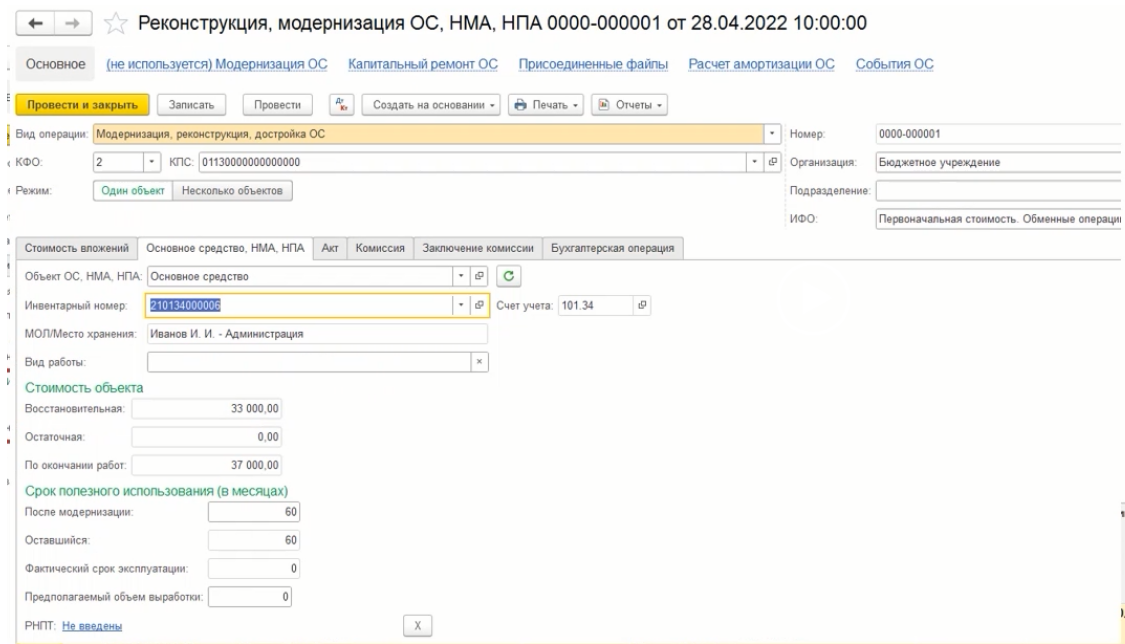
Task: Click the После модернизации months field
Action: pyautogui.click(x=254, y=513)
